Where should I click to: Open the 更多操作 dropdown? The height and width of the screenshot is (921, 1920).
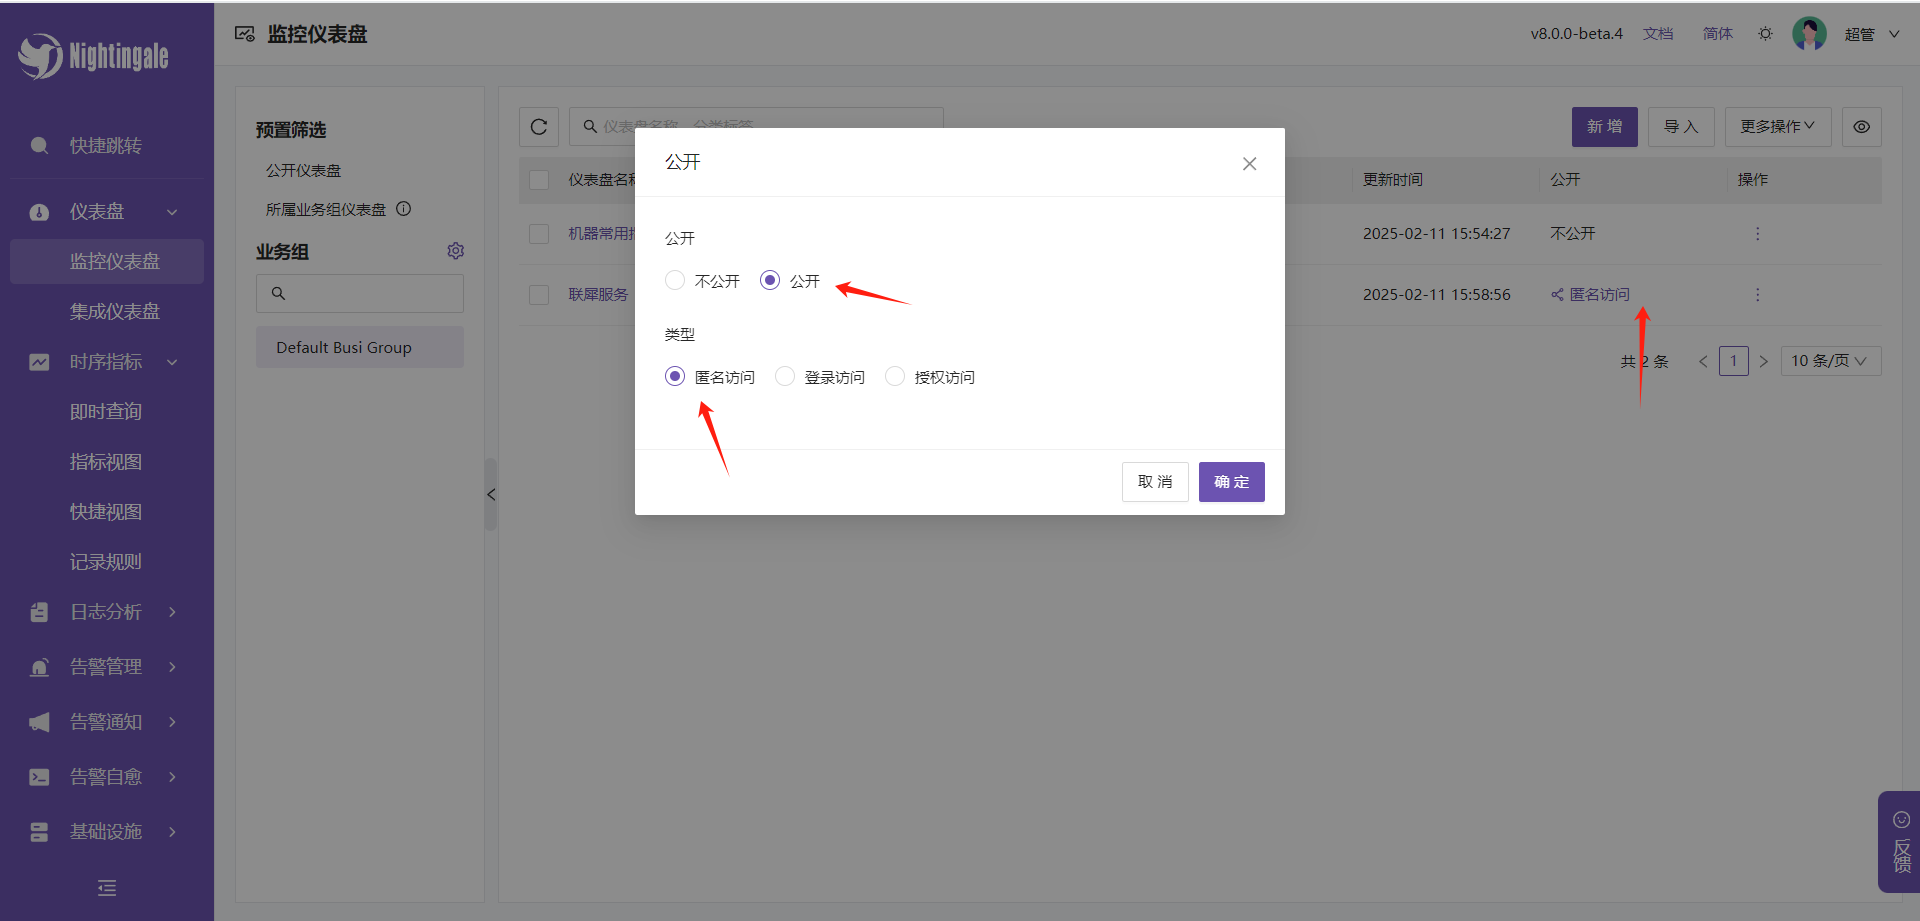[1777, 127]
